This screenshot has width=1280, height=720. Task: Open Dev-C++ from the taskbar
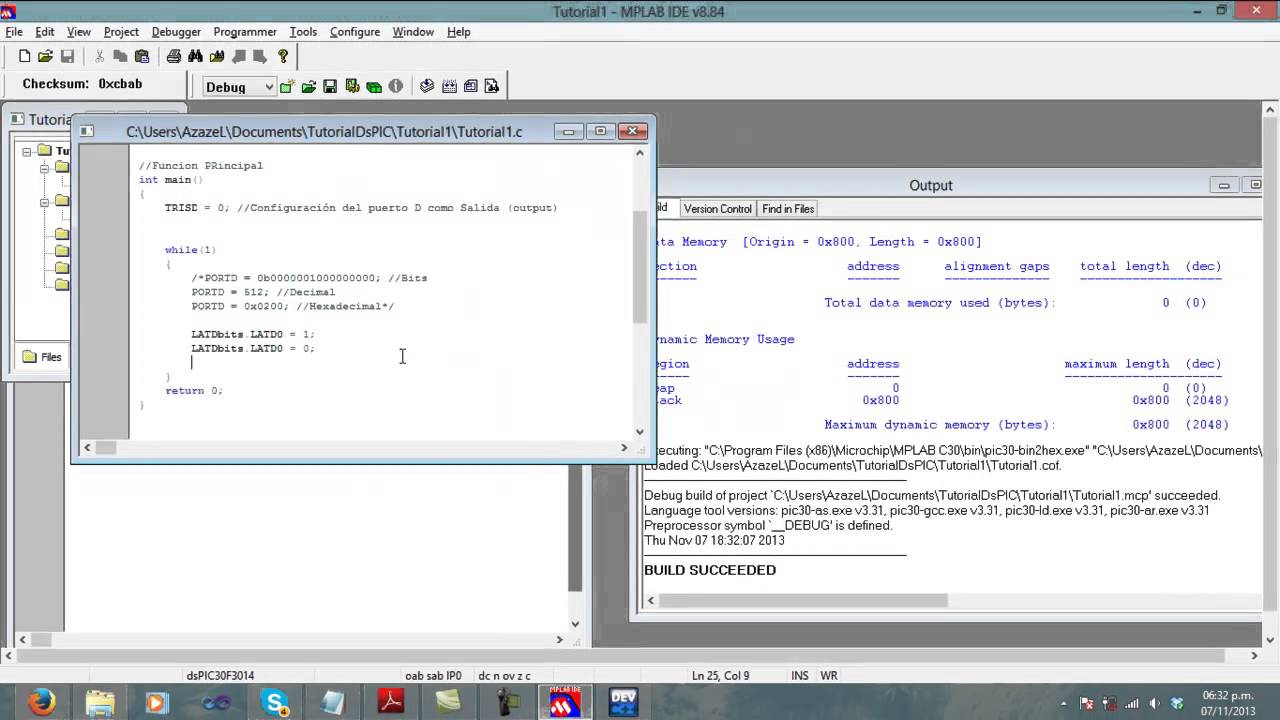[x=623, y=702]
